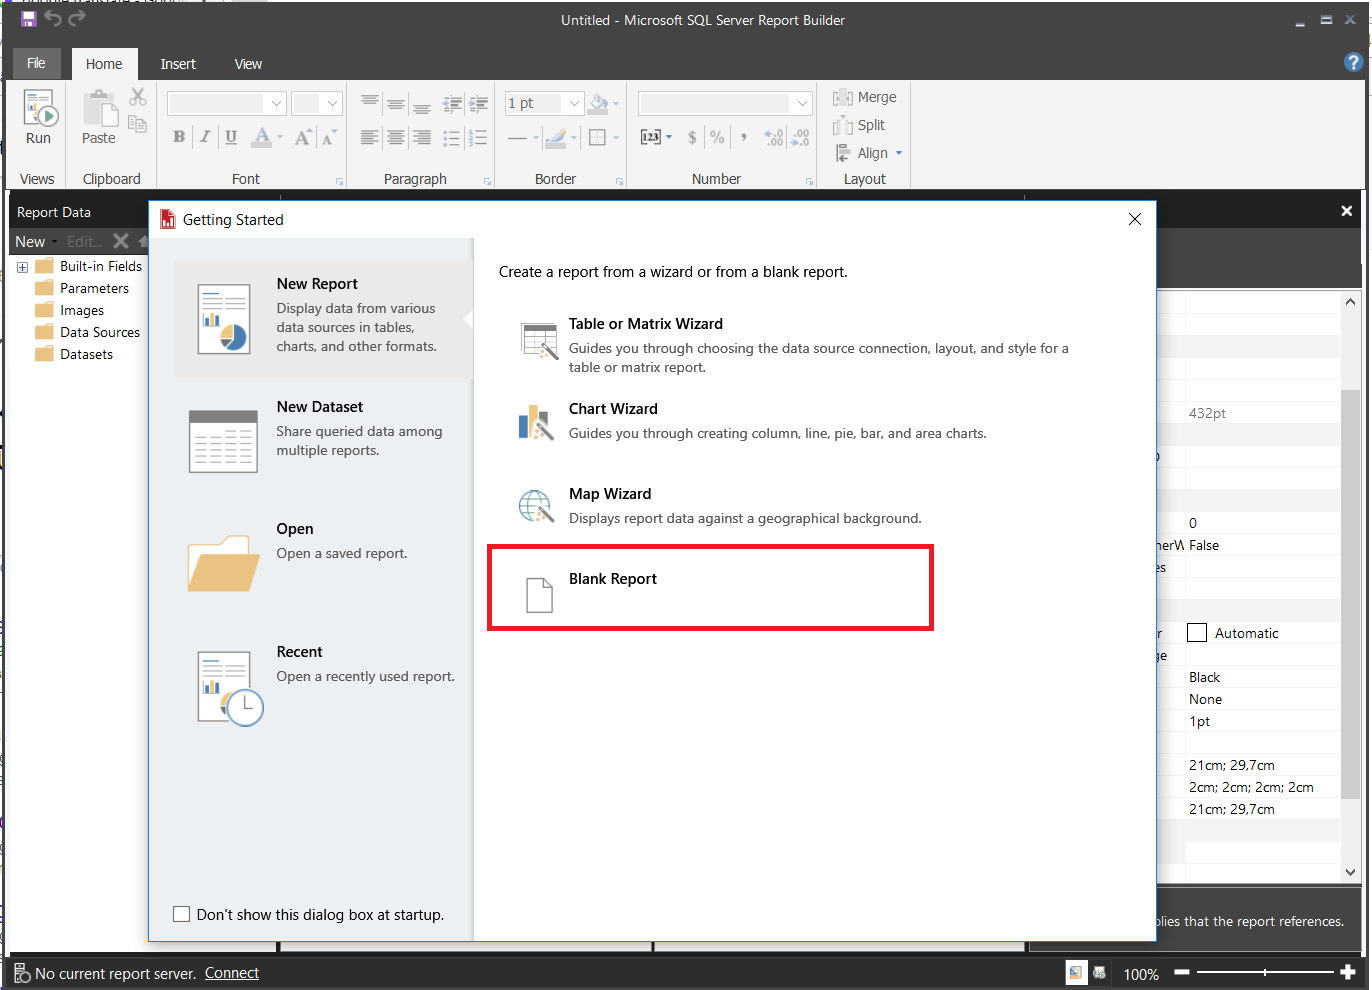Click the border color pen icon
1372x990 pixels.
[x=556, y=137]
